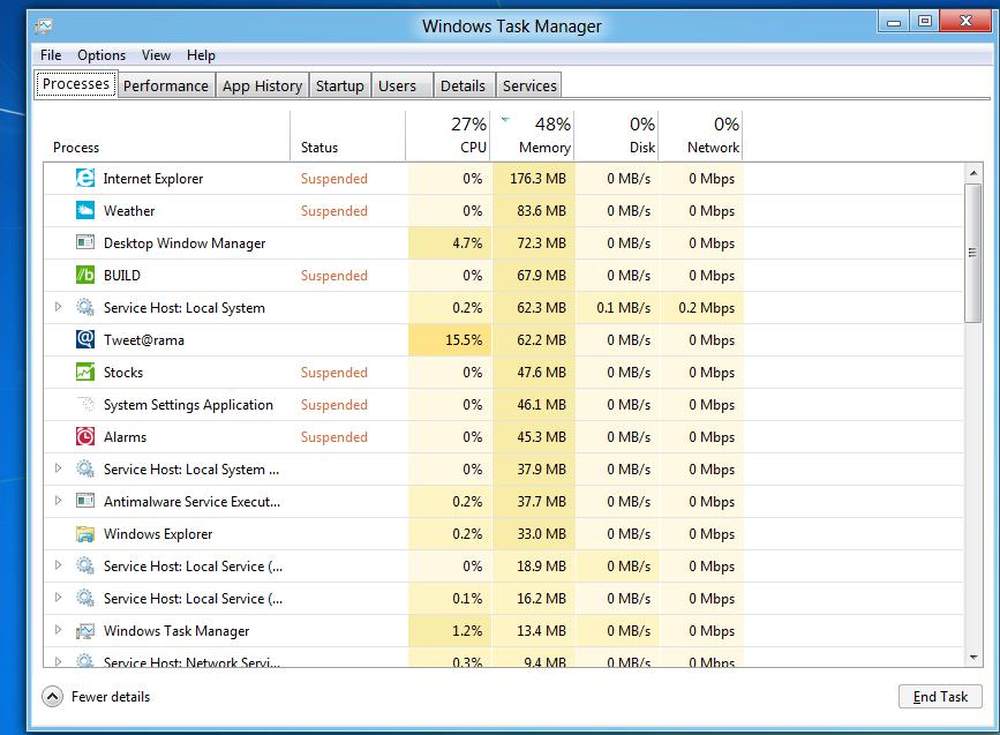Sort by the CPU column header

(448, 135)
